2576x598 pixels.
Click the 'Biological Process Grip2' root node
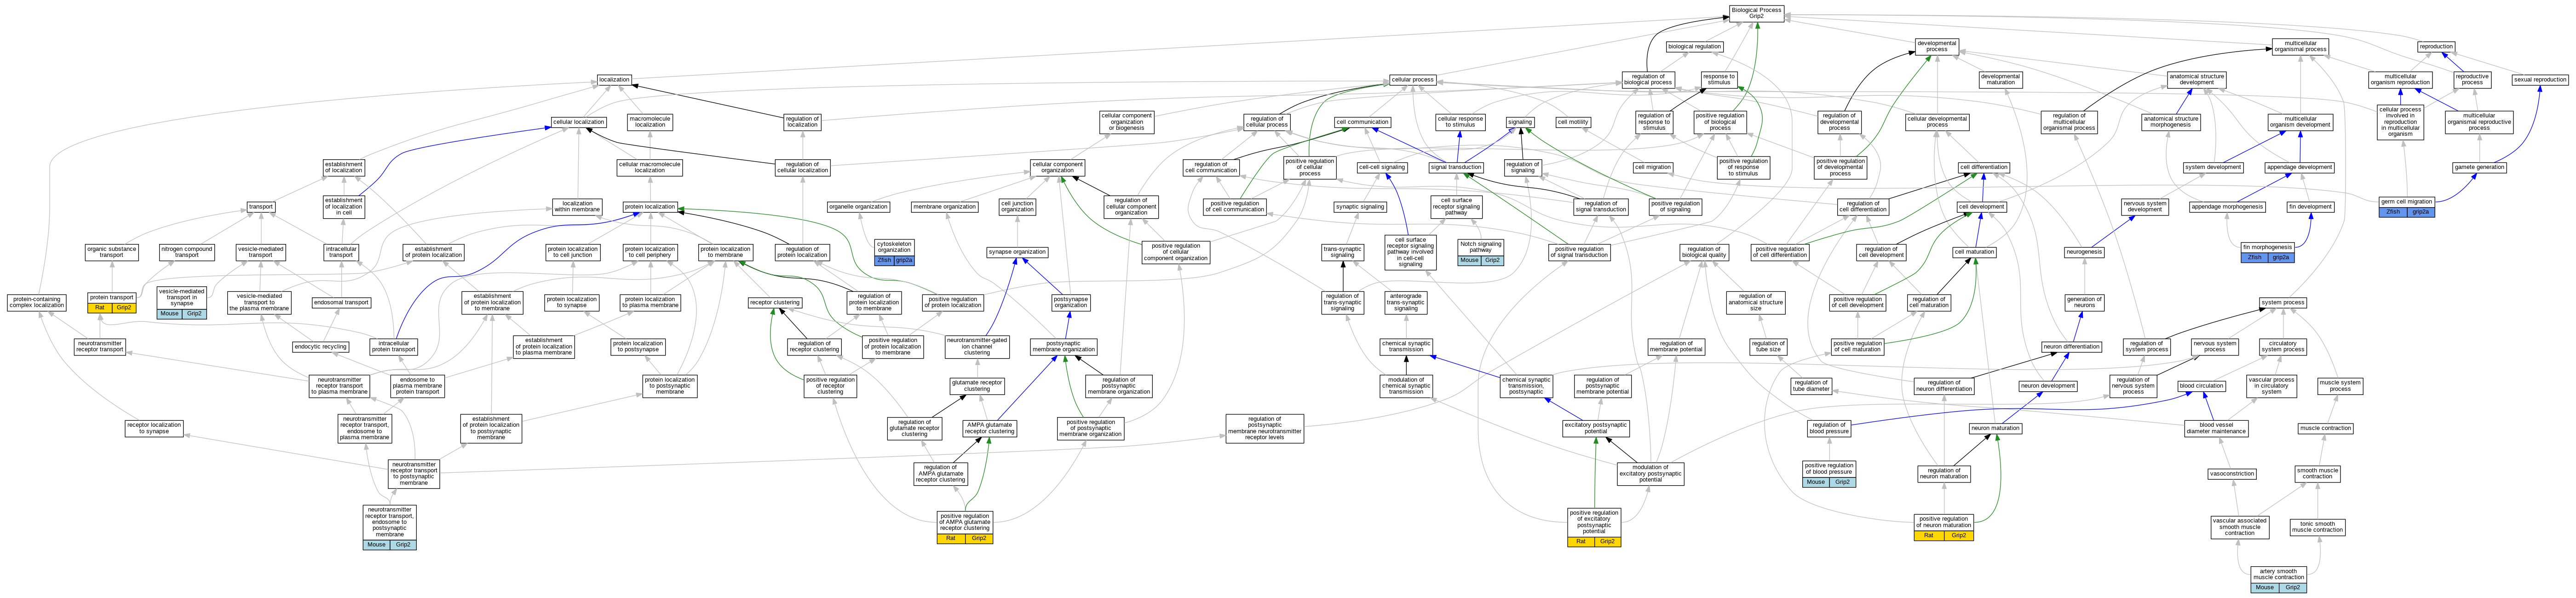1756,13
